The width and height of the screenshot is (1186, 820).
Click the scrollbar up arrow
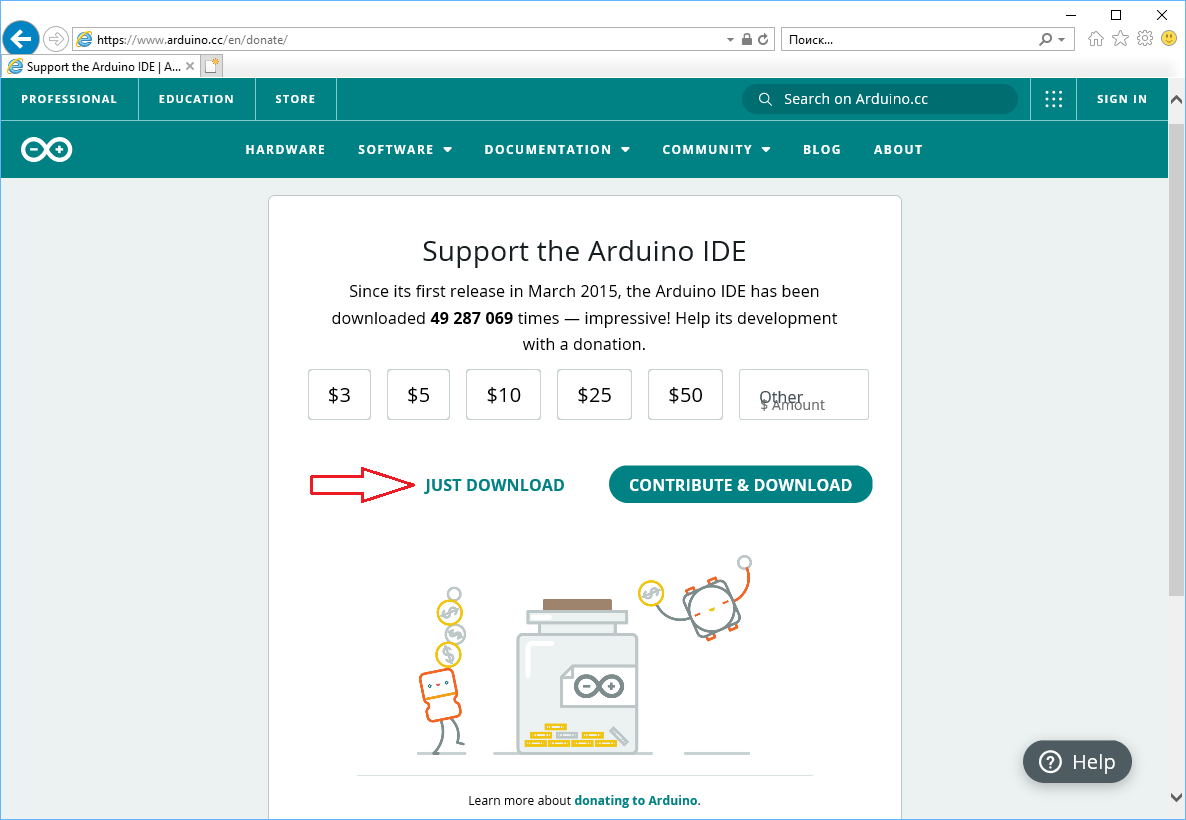tap(1176, 99)
